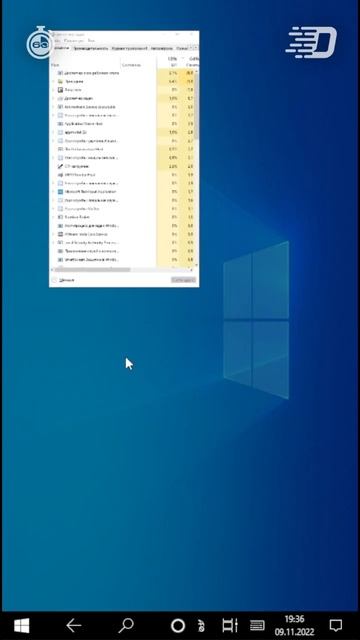Viewport: 360px width, 640px height.
Task: Switch to the Процессы tab
Action: (x=61, y=48)
